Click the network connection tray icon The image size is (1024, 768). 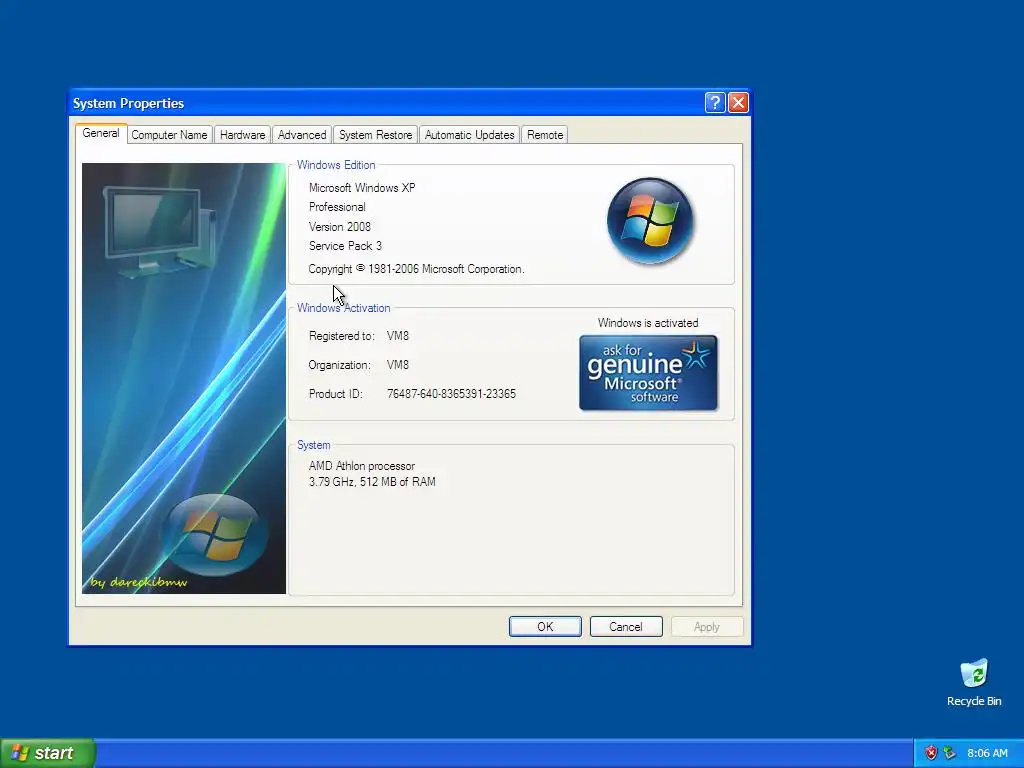coord(949,753)
